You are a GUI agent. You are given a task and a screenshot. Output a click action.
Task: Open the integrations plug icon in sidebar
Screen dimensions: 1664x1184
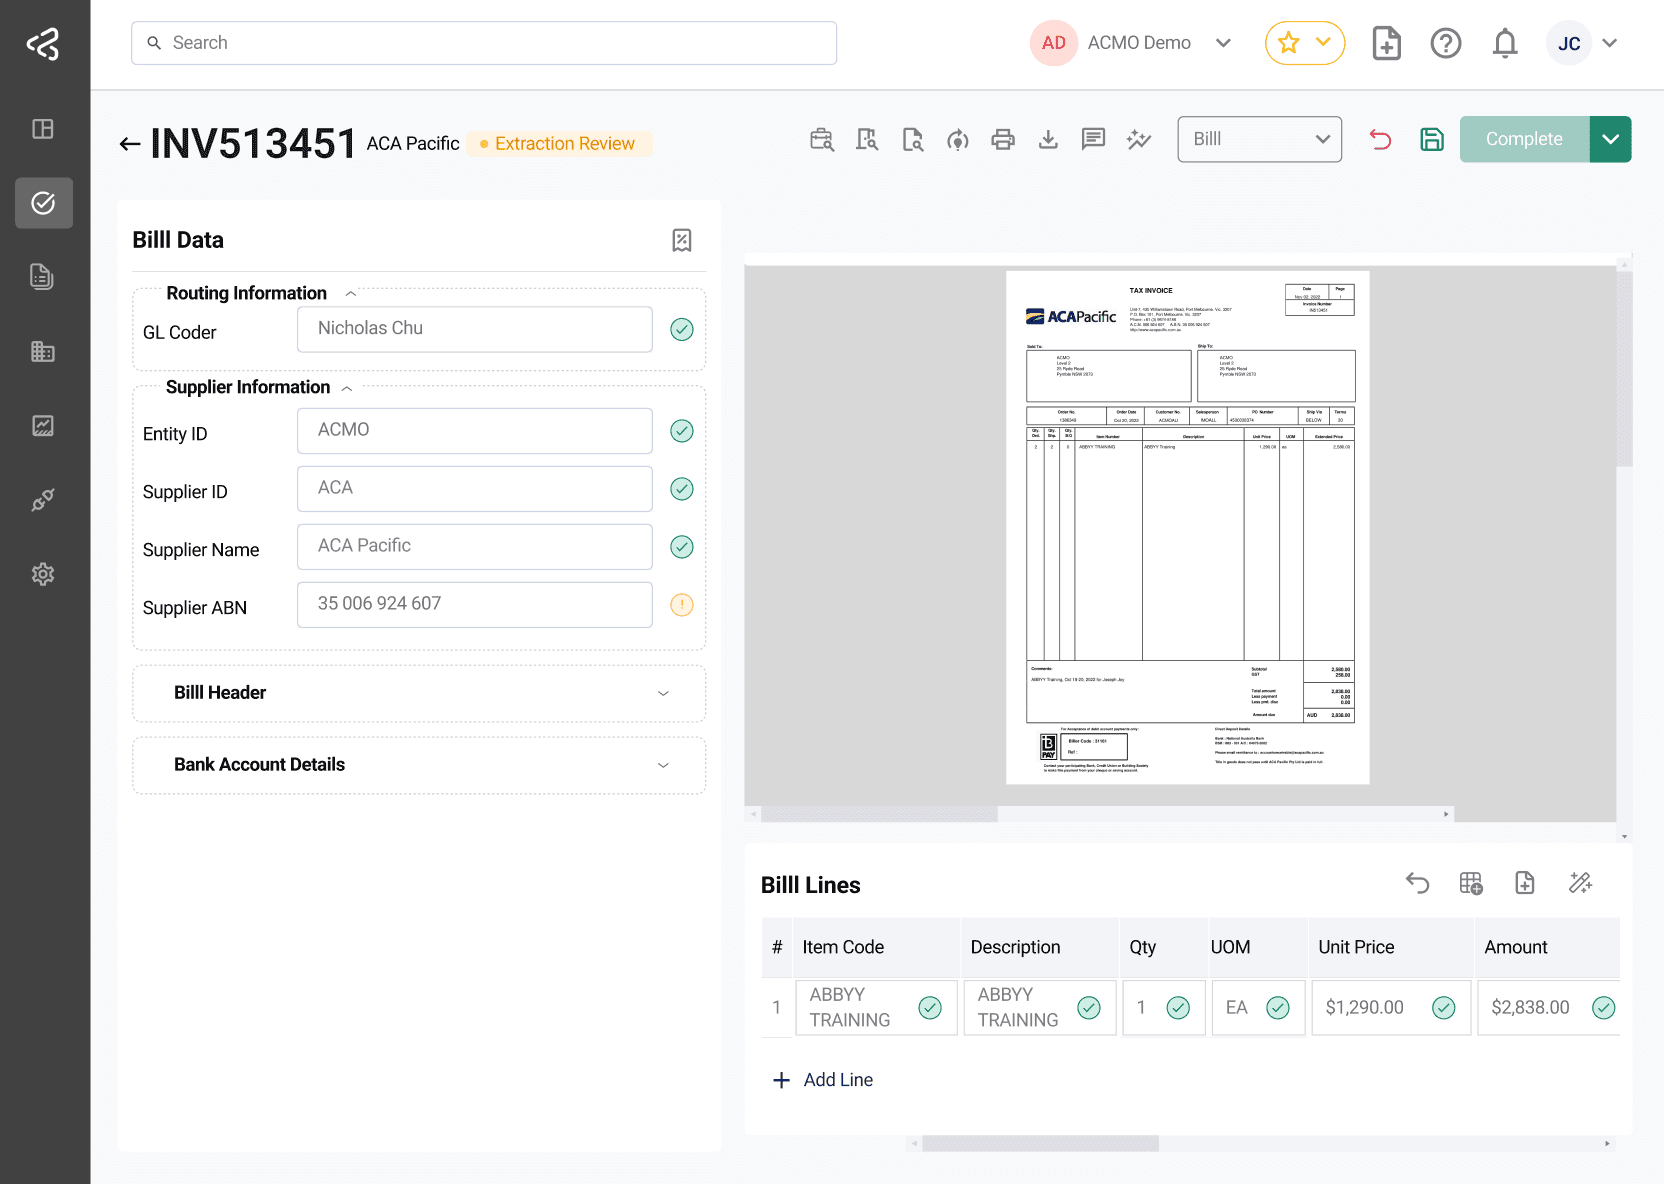[43, 499]
